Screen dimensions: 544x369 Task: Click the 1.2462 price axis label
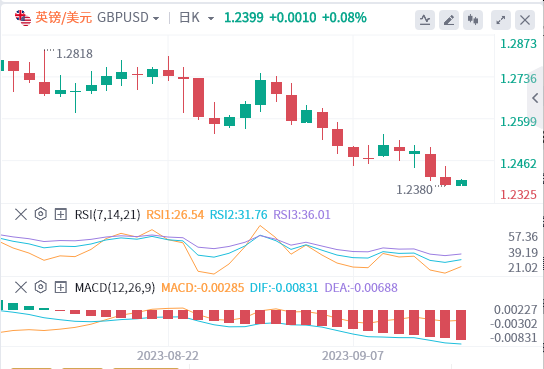(518, 164)
